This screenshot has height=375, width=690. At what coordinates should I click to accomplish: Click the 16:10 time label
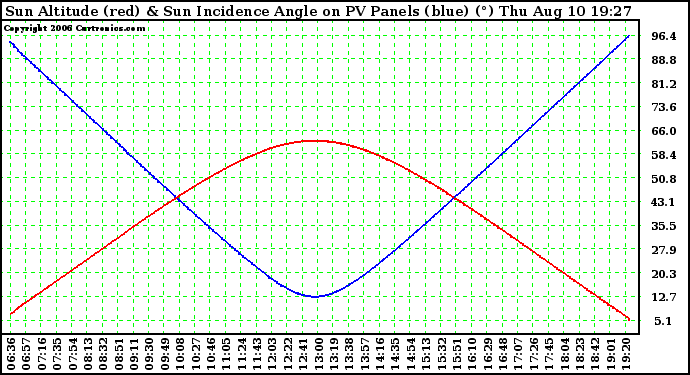(x=472, y=354)
